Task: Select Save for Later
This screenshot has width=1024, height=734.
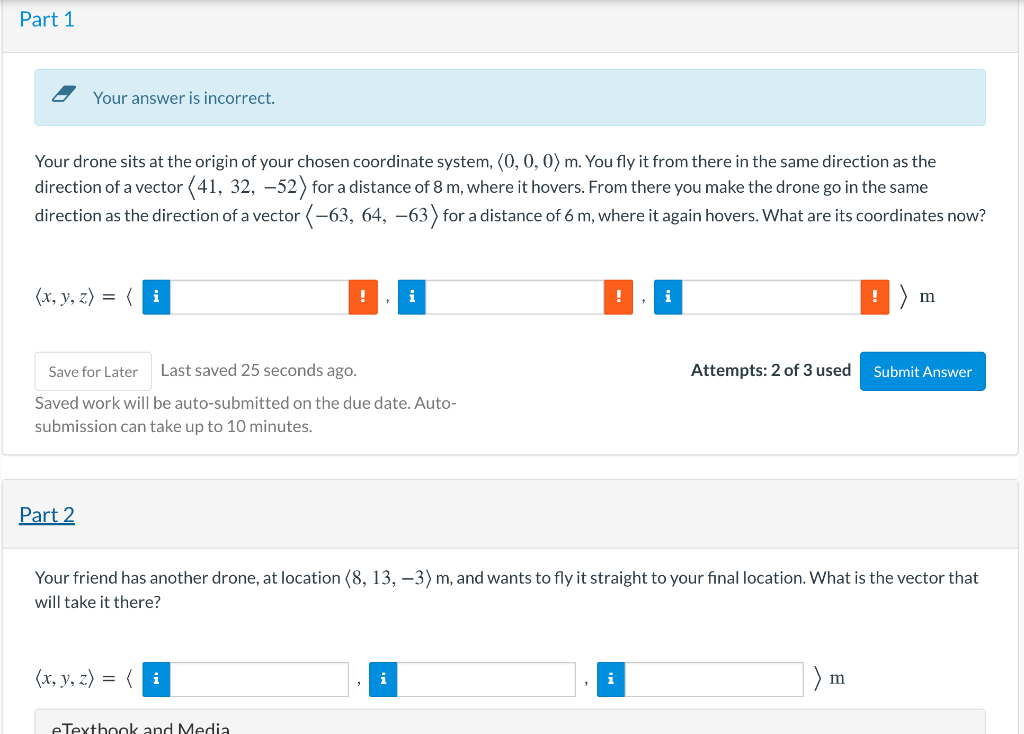Action: click(x=93, y=371)
